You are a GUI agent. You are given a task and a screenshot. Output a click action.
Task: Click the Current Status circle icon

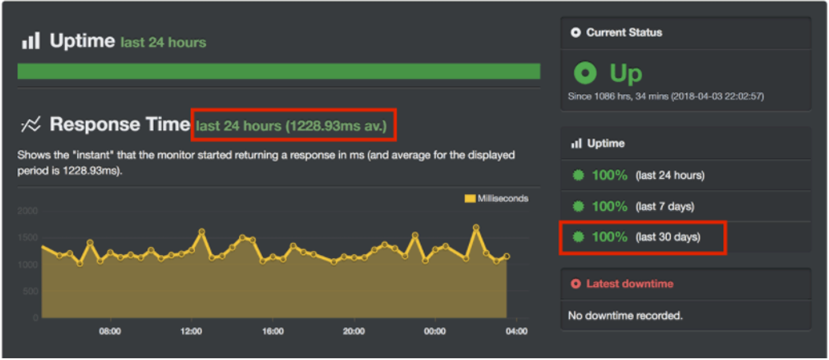pyautogui.click(x=576, y=33)
